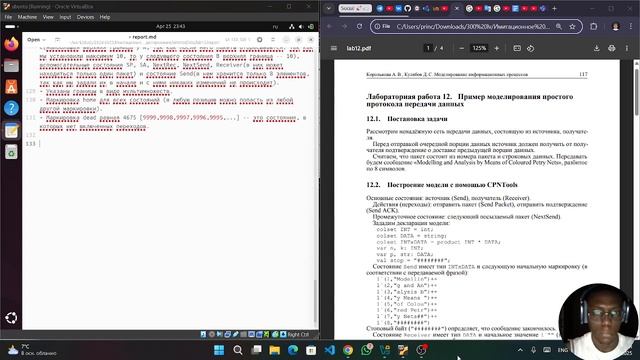Print the PDF document
This screenshot has height=360, width=640.
611,48
